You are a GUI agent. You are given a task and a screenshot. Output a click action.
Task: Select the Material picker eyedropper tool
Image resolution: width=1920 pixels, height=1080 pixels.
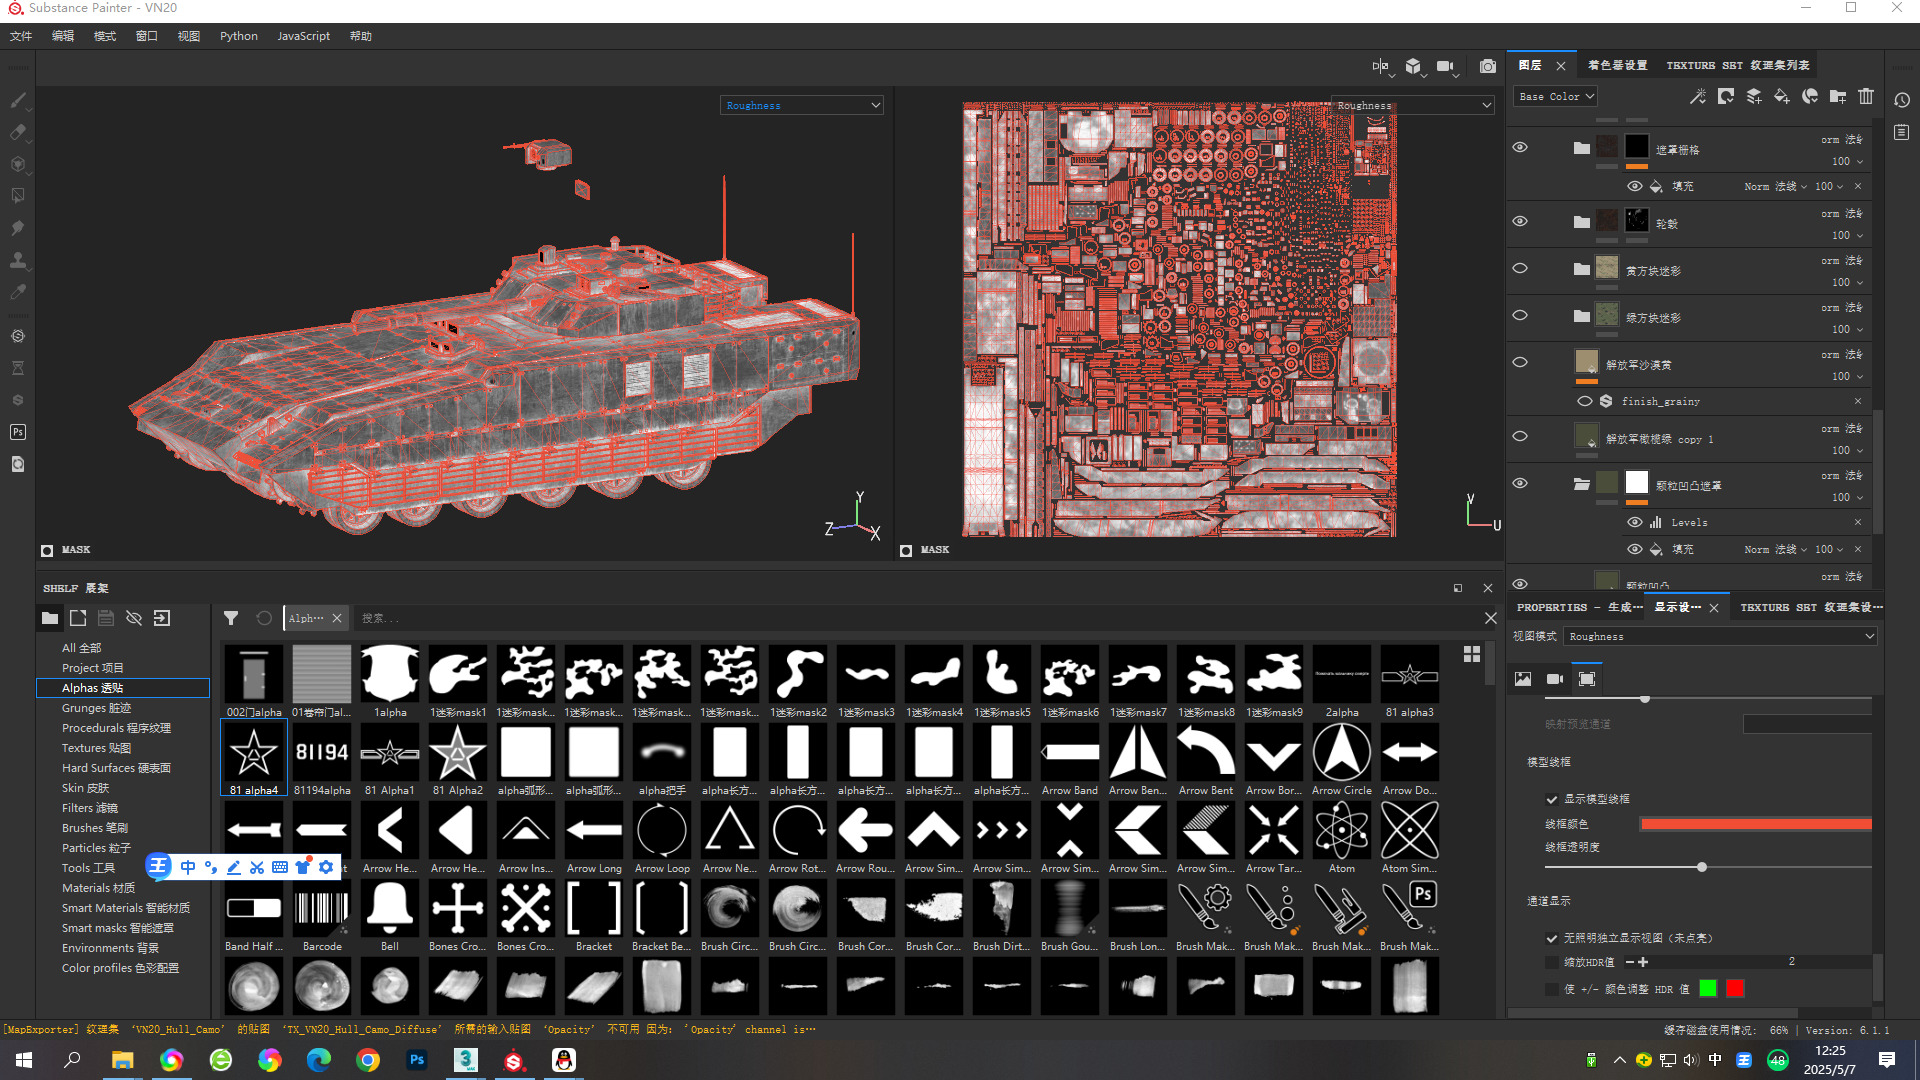point(18,292)
